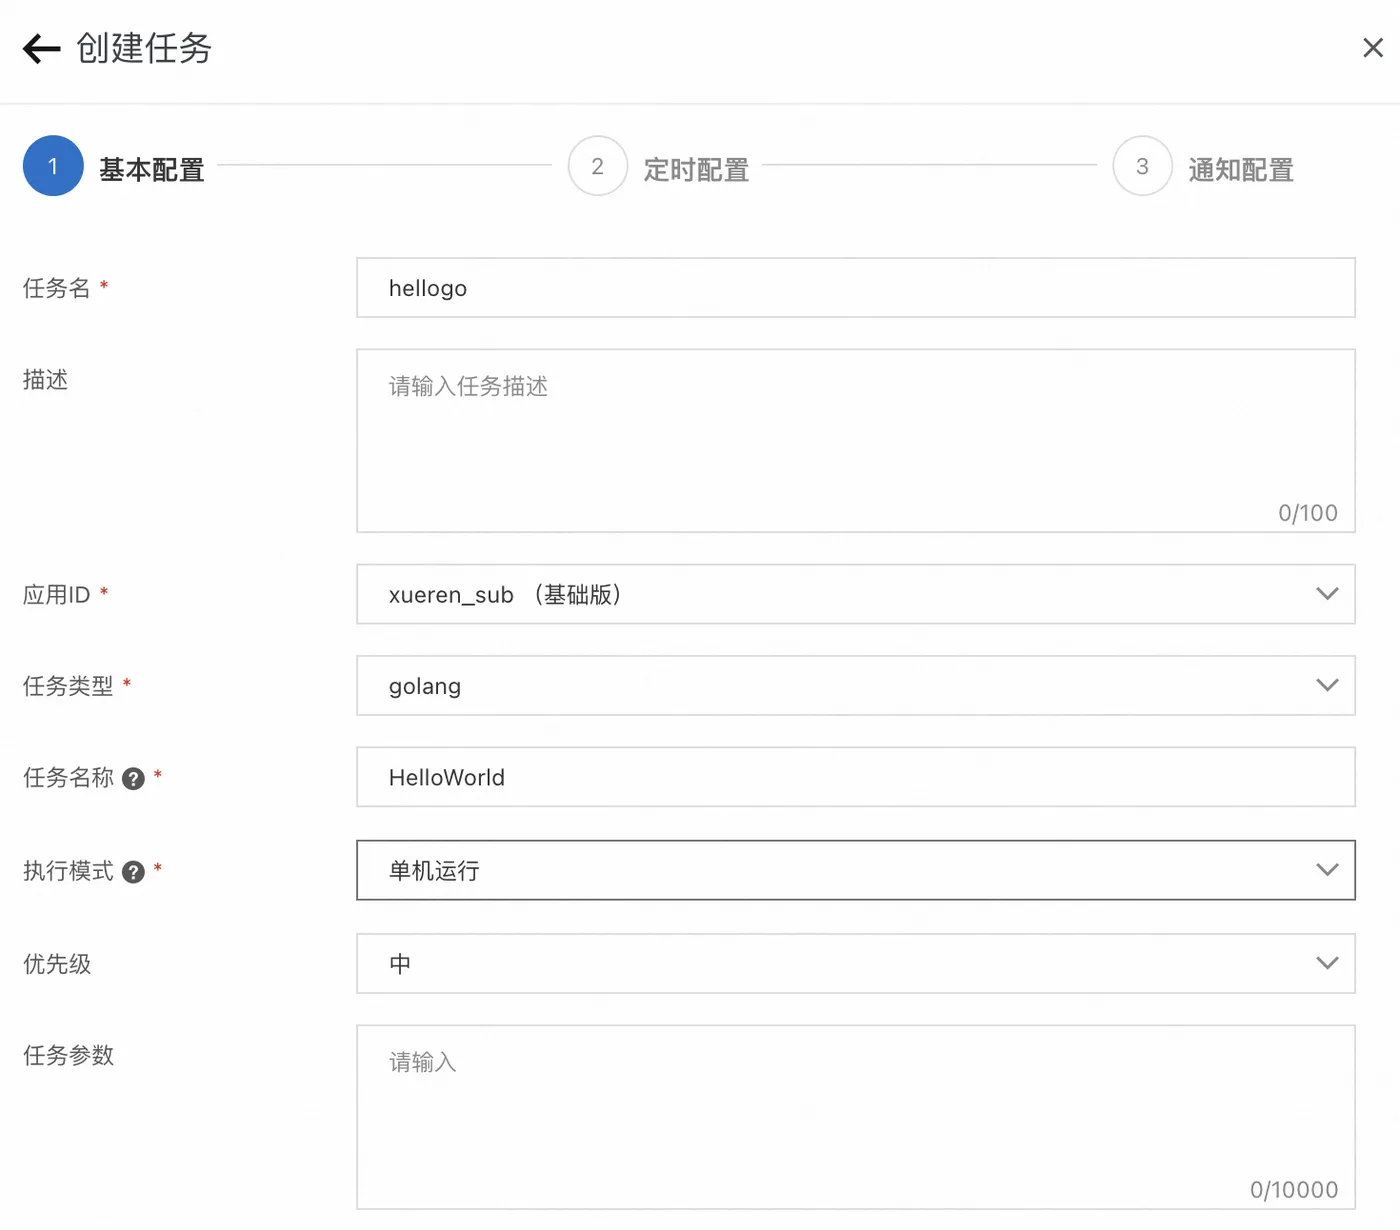Open the 执行模式 dropdown 单机运行
Screen dimensions: 1400x1230
(x=856, y=870)
